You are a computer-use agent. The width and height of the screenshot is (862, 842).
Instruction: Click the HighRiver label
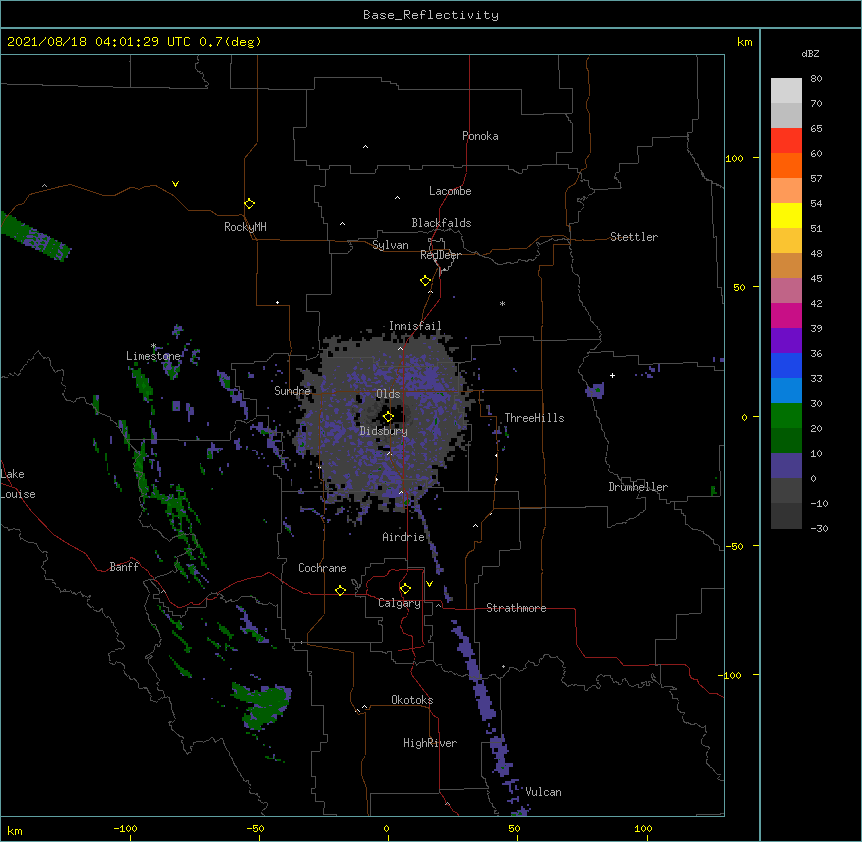(430, 743)
